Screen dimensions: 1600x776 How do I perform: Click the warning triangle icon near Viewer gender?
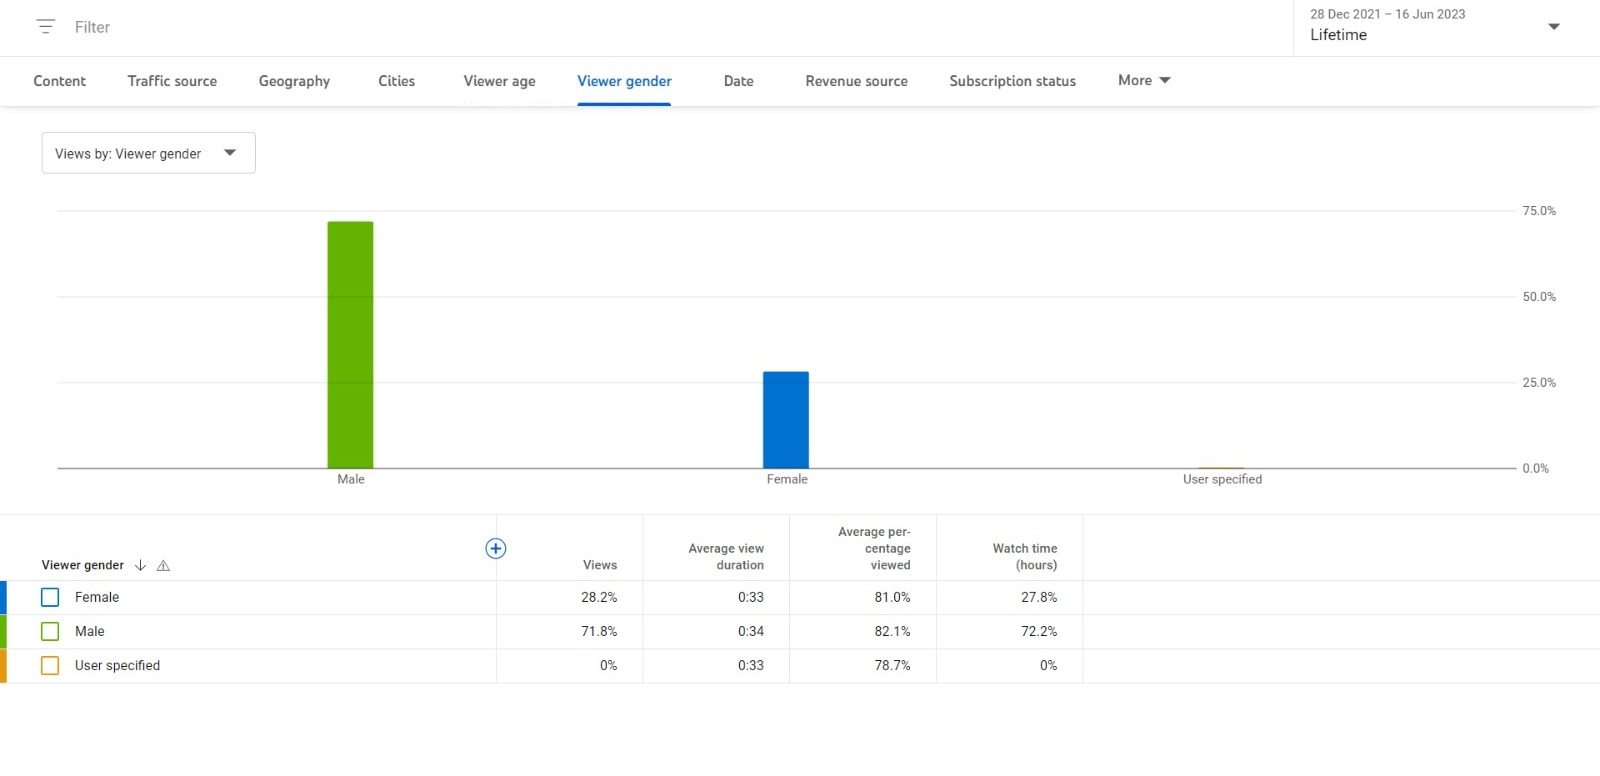[164, 566]
